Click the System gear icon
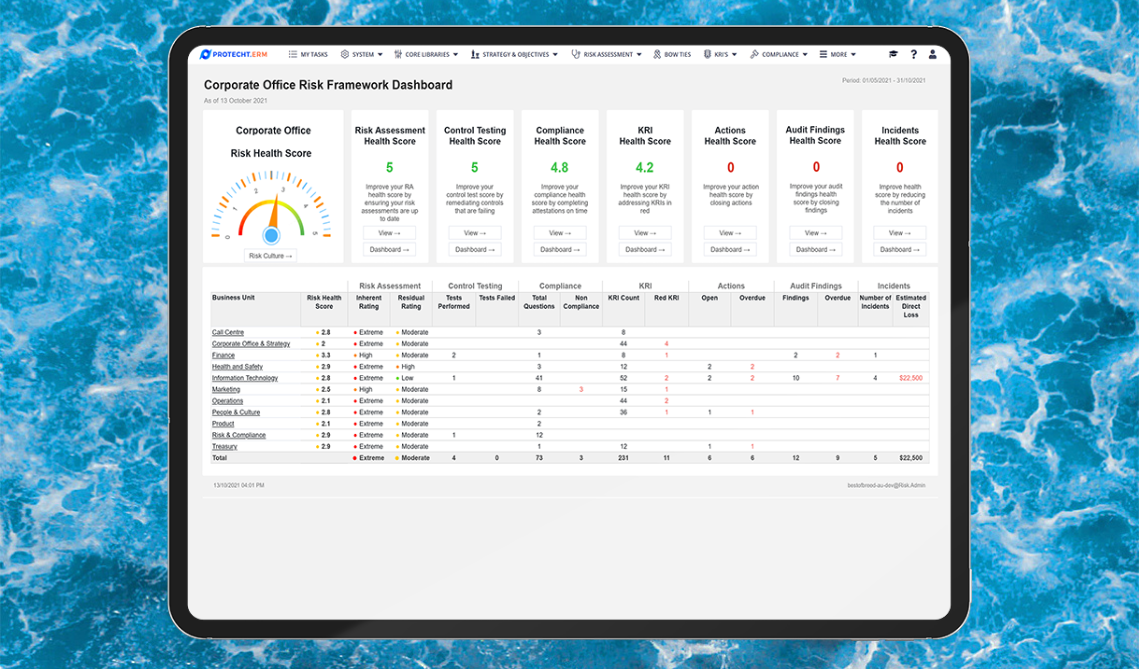Screen dimensions: 1139x669 coord(345,55)
